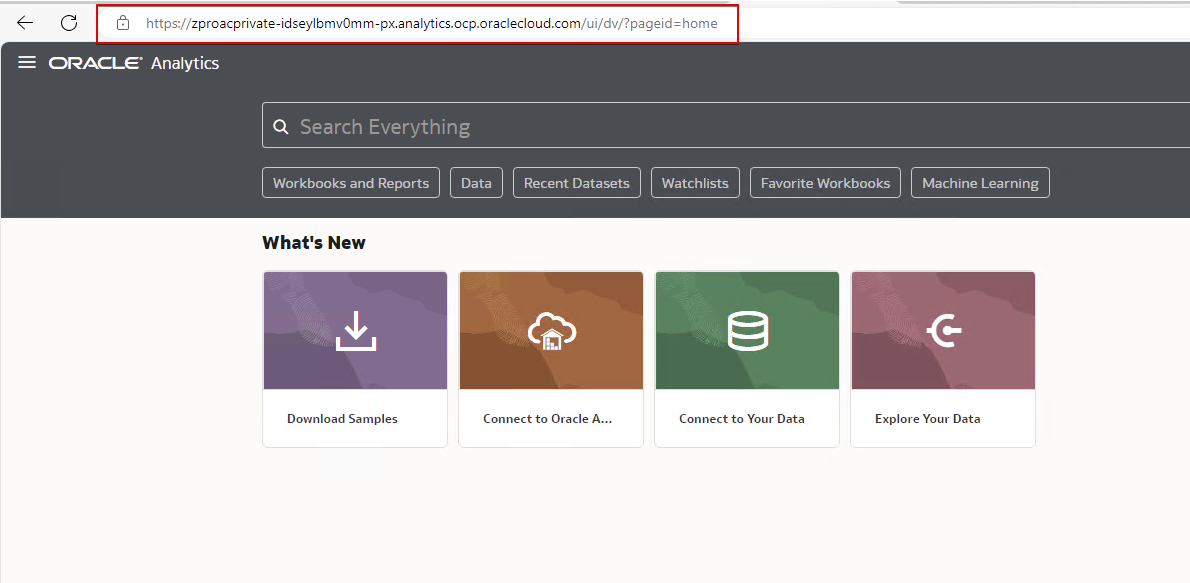The width and height of the screenshot is (1190, 583).
Task: Open Connect to Oracle A... card
Action: tap(551, 359)
